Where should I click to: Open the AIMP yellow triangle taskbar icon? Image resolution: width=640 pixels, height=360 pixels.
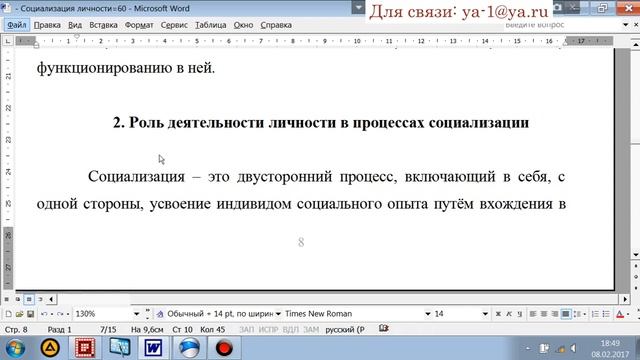[x=50, y=348]
